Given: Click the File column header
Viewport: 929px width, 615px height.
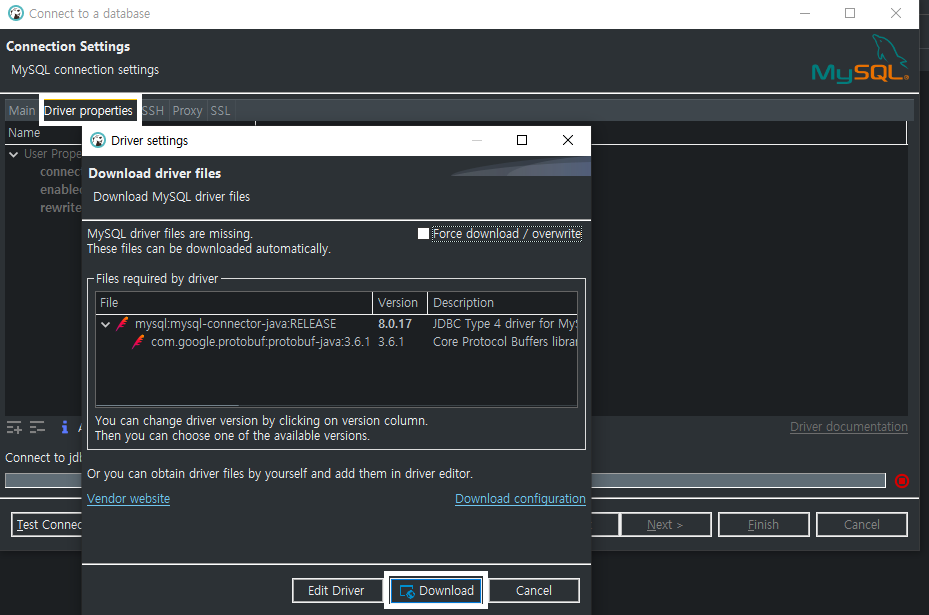Looking at the screenshot, I should click(234, 303).
